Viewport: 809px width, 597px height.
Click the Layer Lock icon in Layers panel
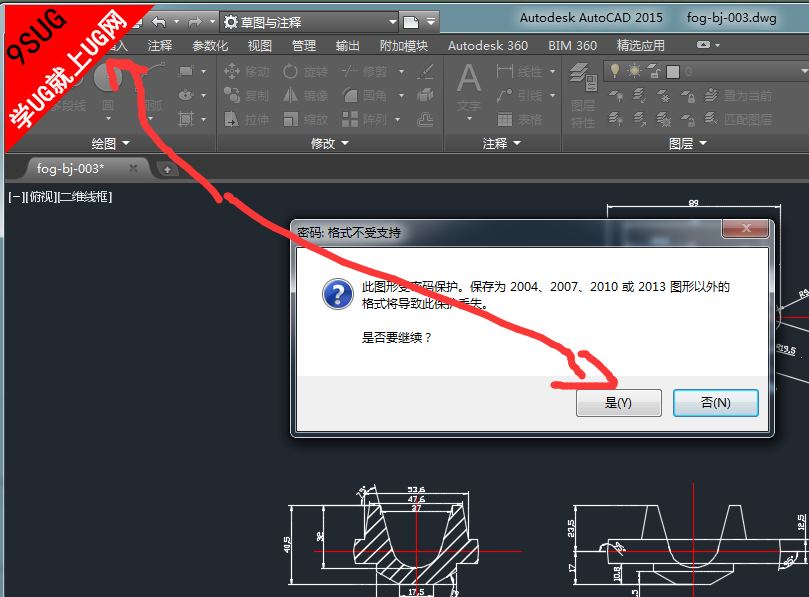pos(688,95)
